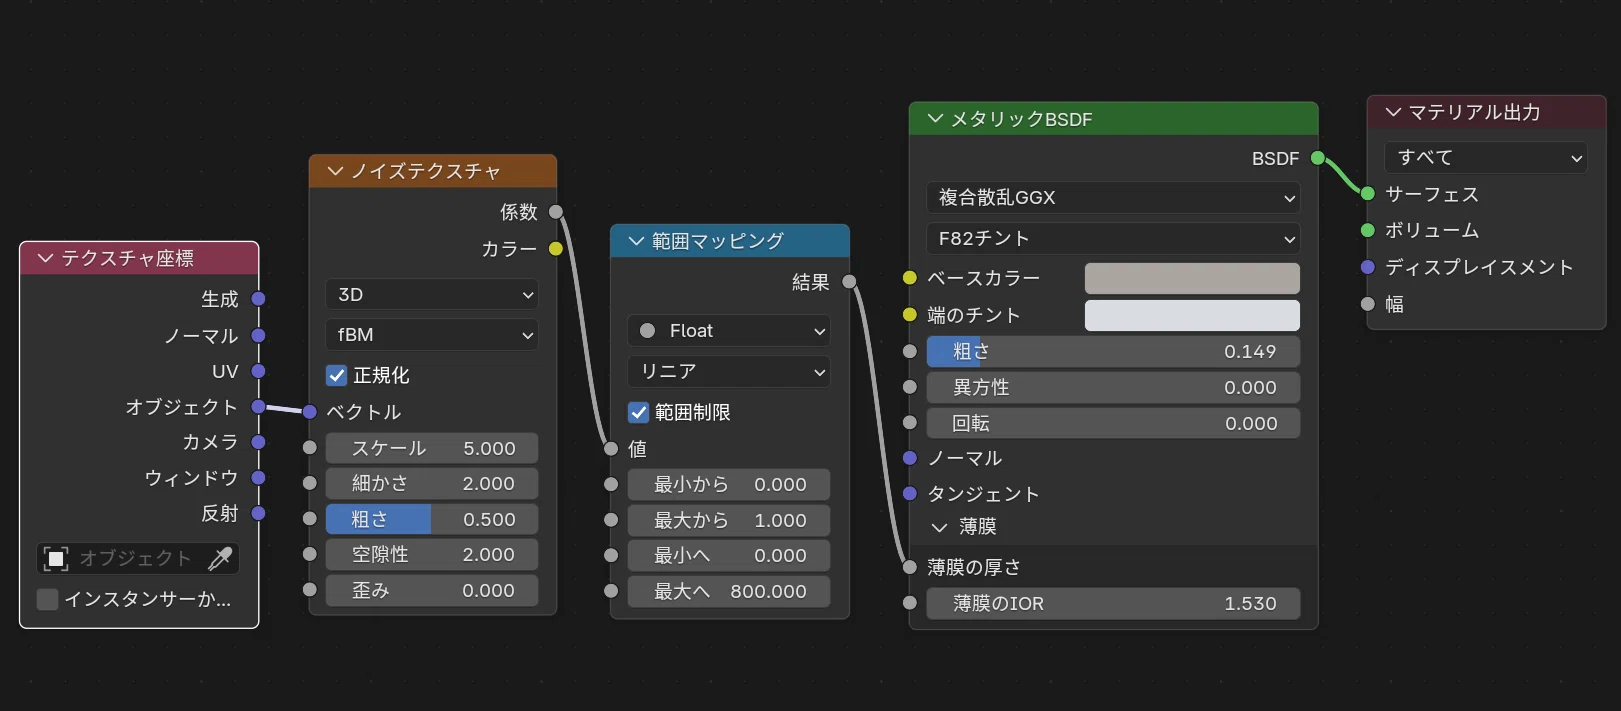The height and width of the screenshot is (711, 1621).
Task: Open the すべて target dropdown
Action: pyautogui.click(x=1486, y=157)
